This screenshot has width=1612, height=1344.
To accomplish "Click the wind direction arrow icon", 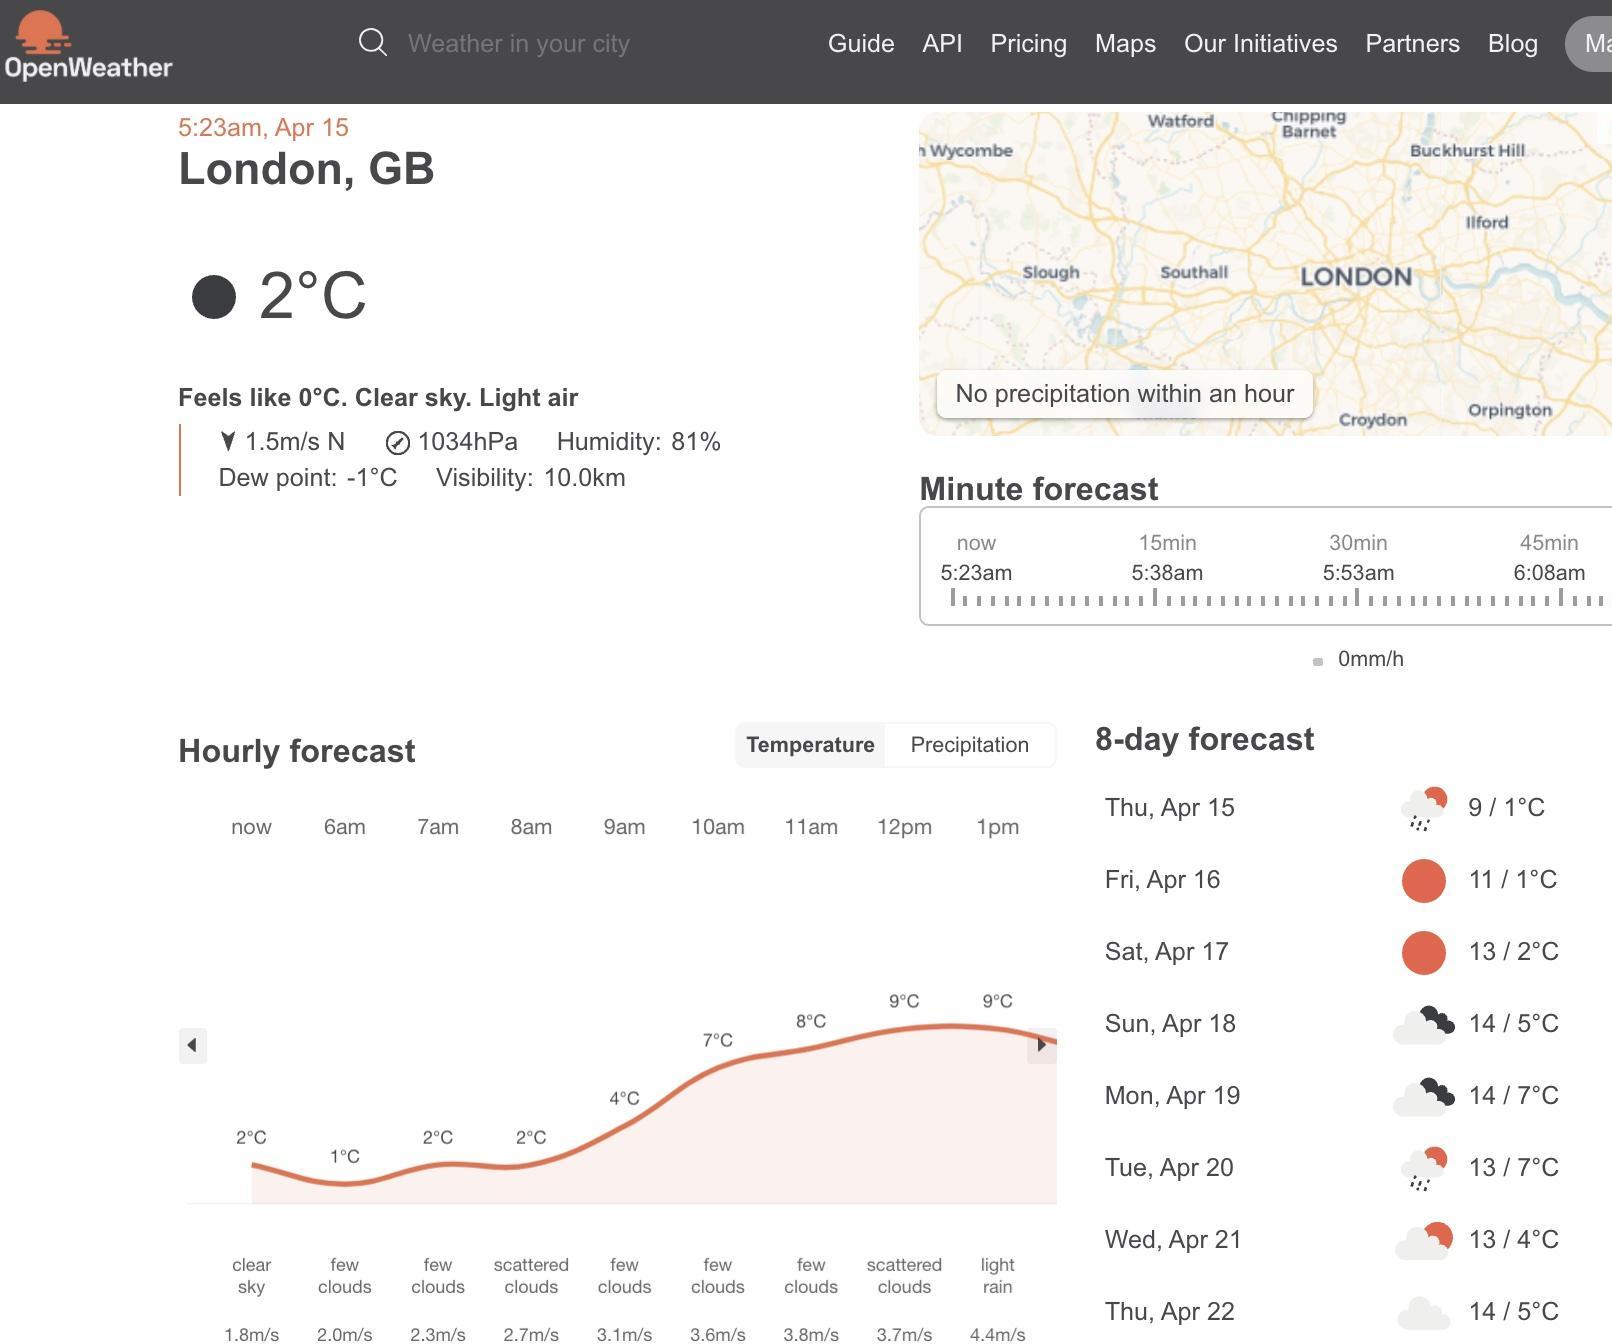I will point(228,441).
